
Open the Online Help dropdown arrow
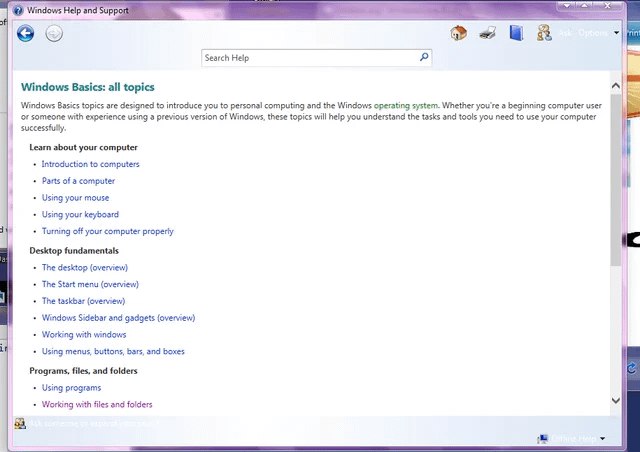[602, 439]
